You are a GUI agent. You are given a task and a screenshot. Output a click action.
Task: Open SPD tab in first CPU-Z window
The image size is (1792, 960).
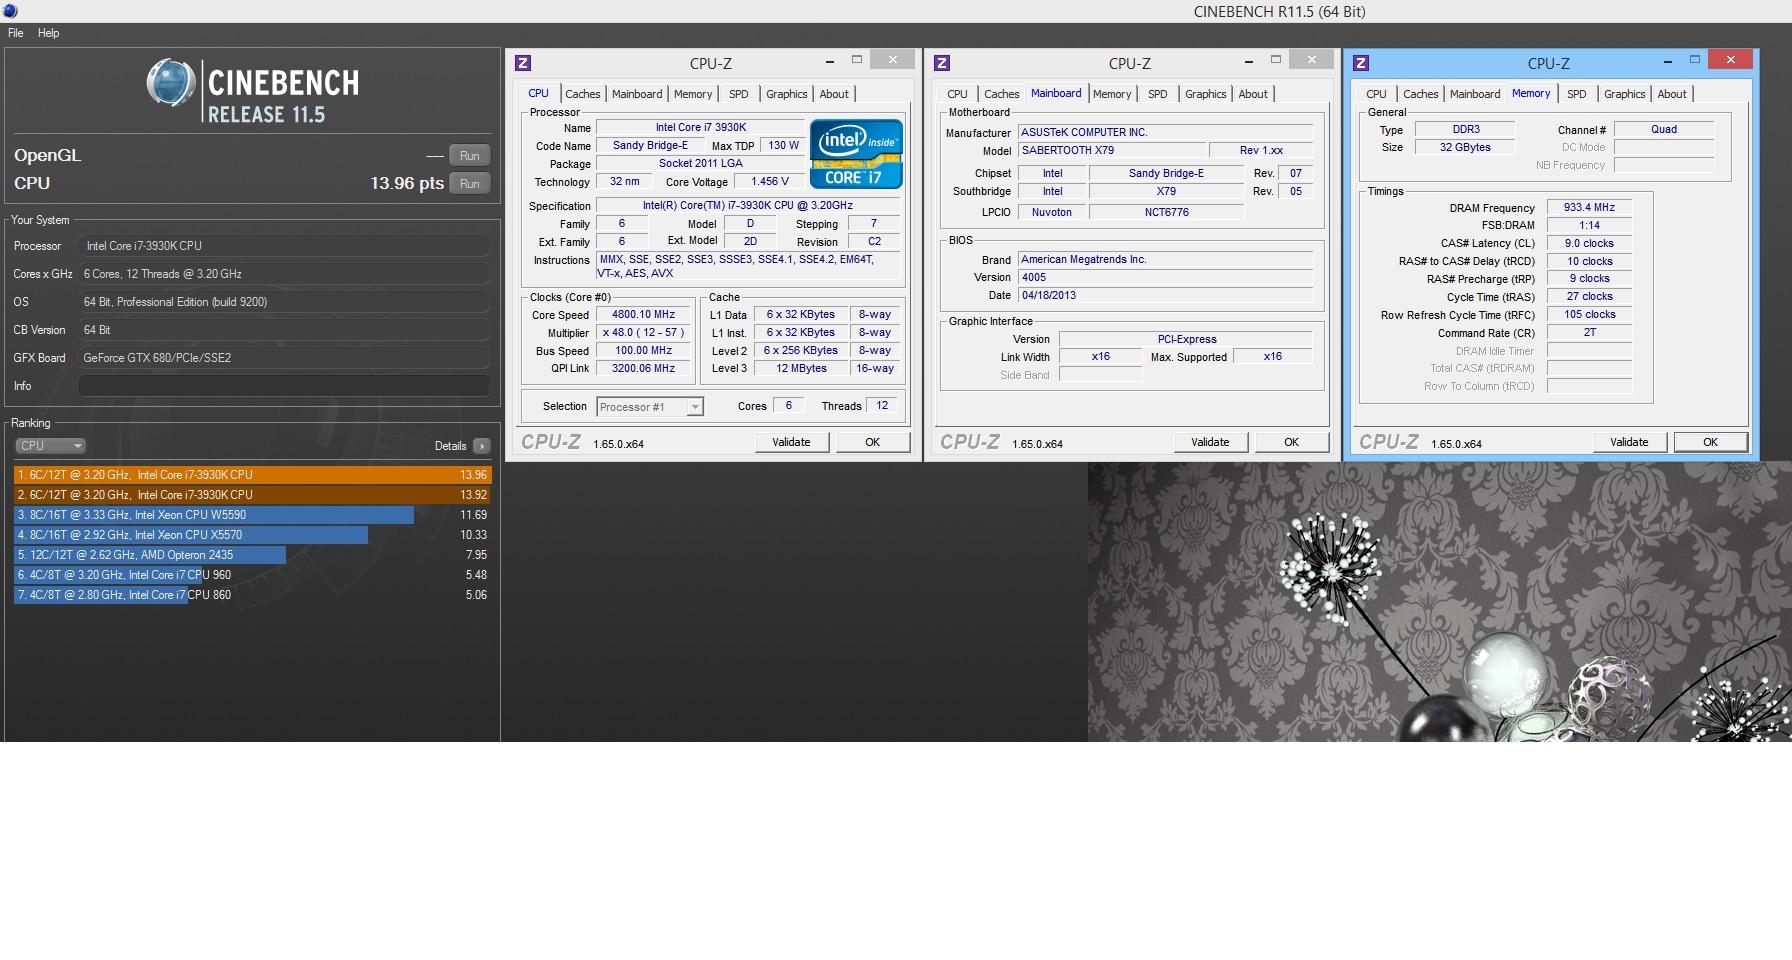click(x=739, y=94)
